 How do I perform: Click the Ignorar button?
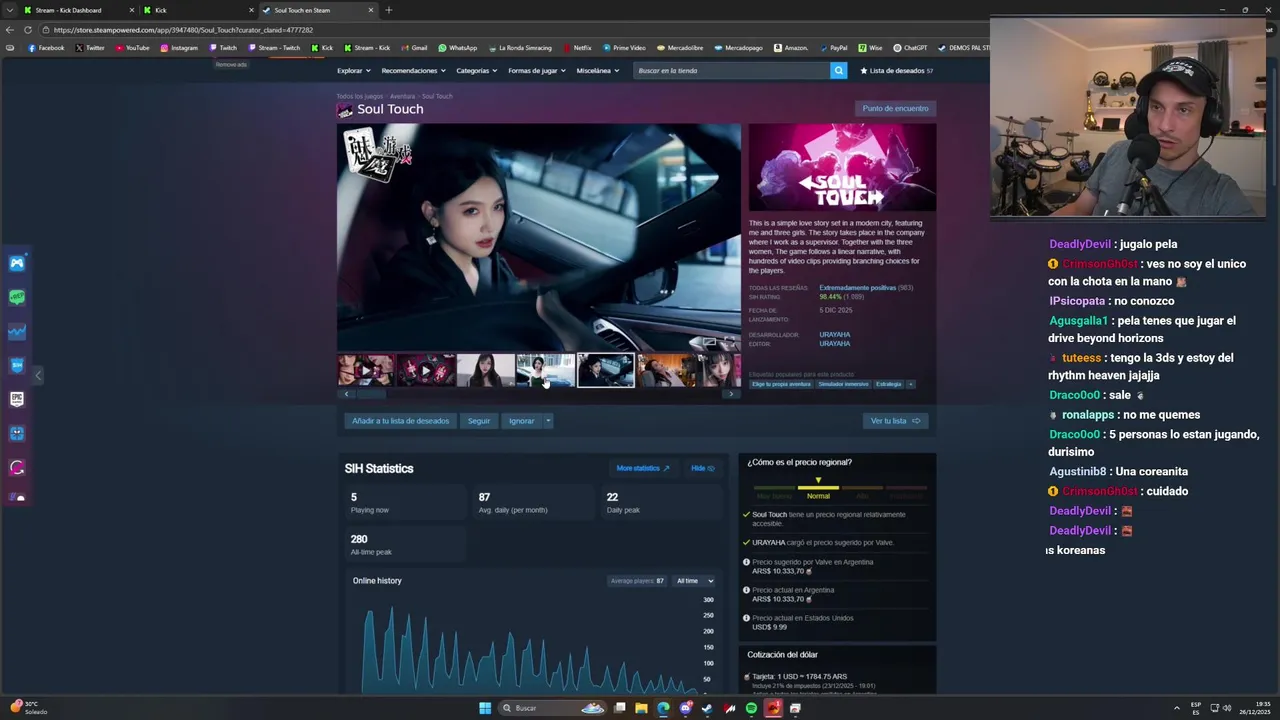tap(521, 421)
